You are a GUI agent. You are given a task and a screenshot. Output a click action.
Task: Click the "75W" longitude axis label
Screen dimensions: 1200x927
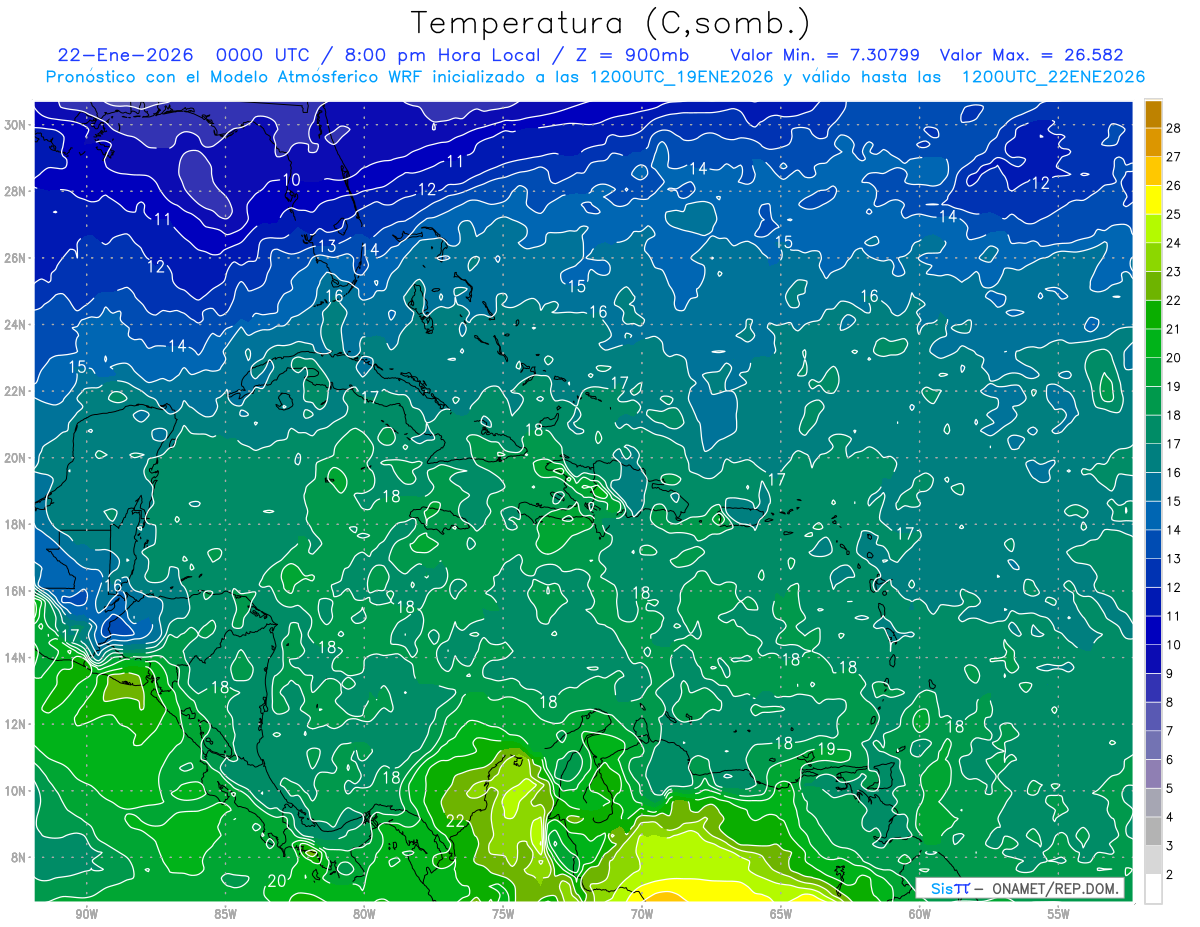click(503, 914)
